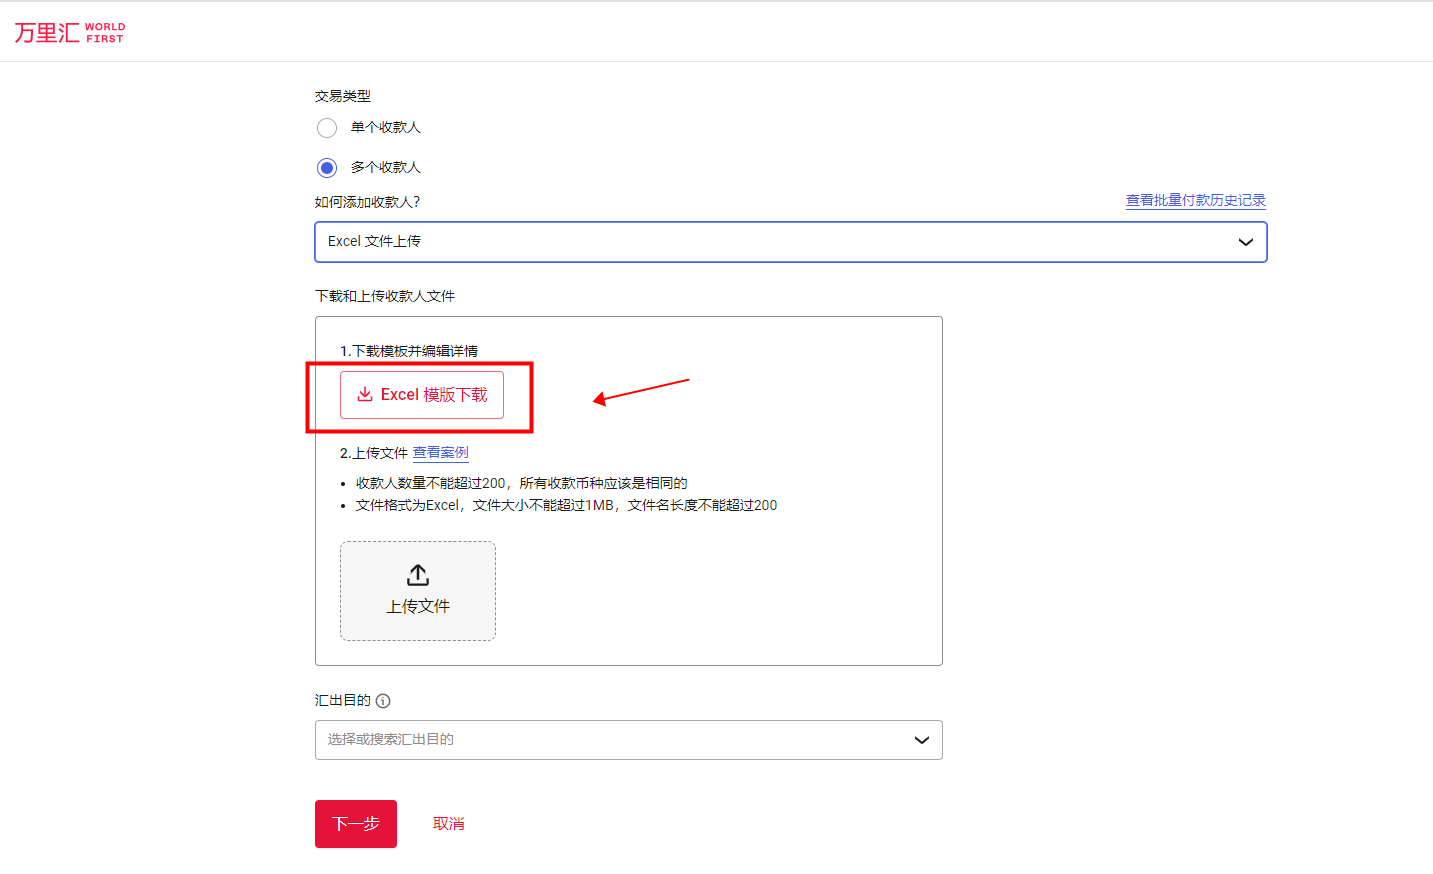This screenshot has height=874, width=1433.
Task: Open the info icon next to 汇出目的
Action: pos(383,700)
